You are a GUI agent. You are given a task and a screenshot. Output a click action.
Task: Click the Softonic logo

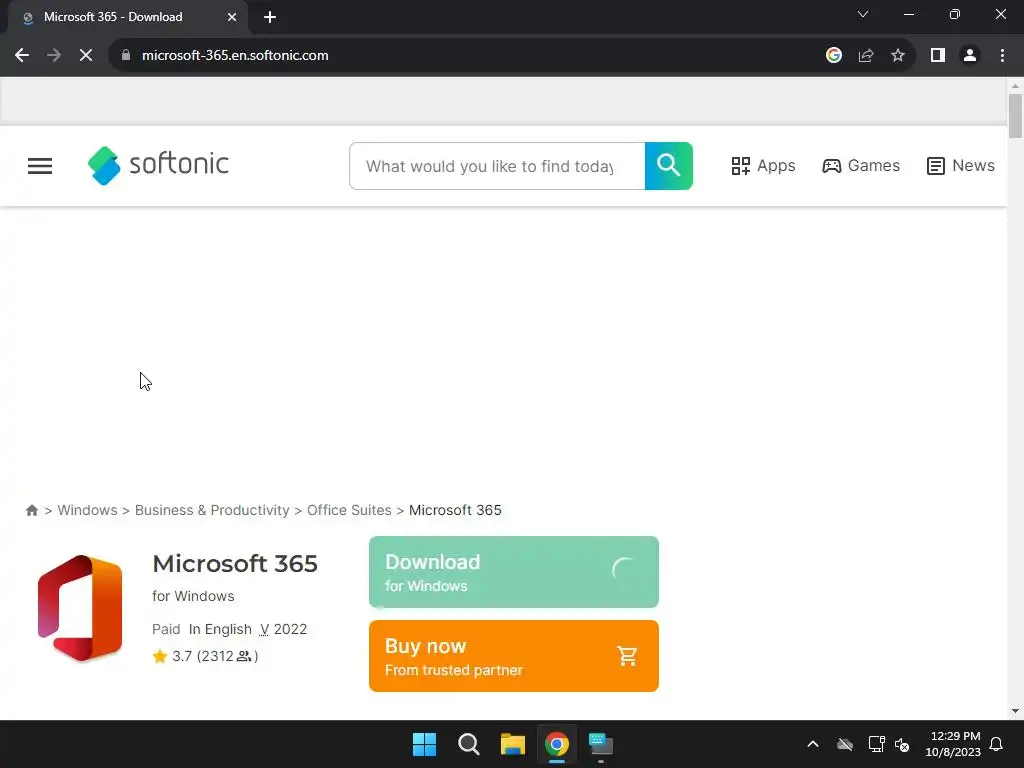pyautogui.click(x=158, y=165)
